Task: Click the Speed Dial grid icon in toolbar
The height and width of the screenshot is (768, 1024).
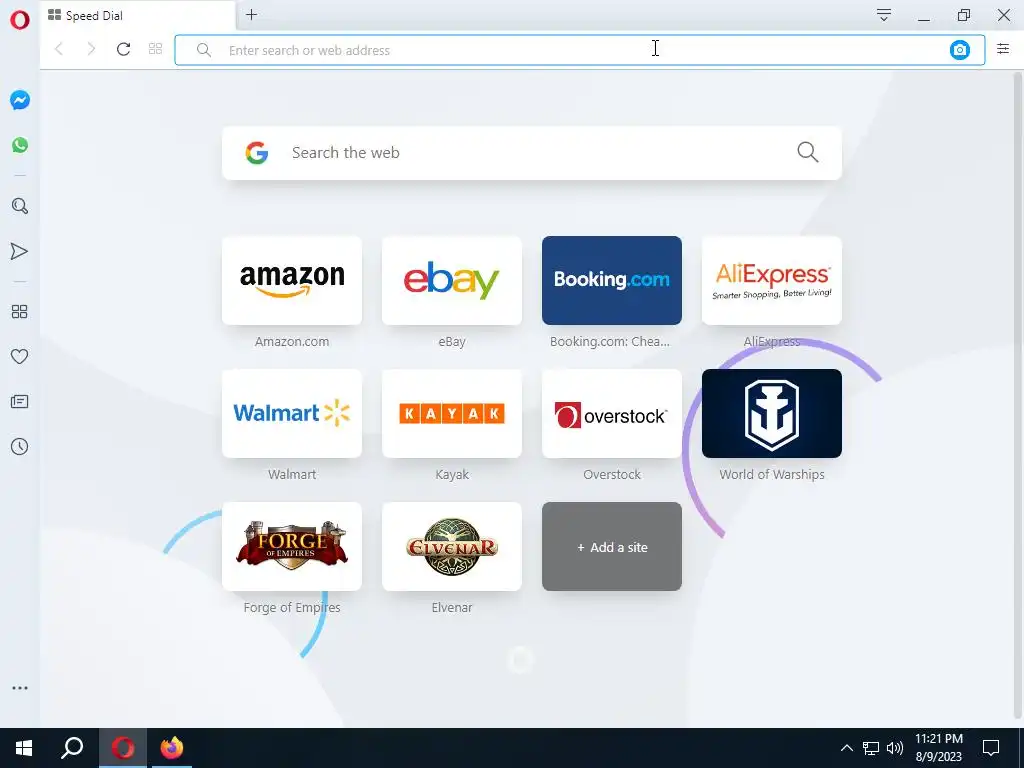Action: pyautogui.click(x=155, y=49)
